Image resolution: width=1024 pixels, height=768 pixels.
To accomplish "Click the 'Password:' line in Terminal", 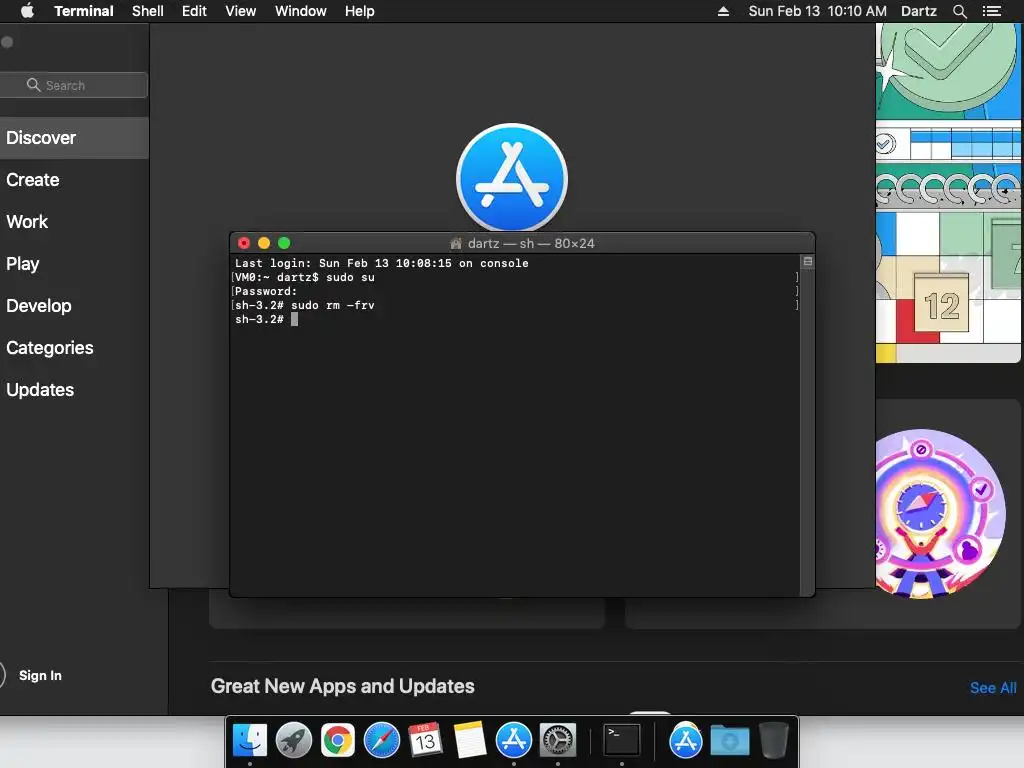I will [266, 291].
